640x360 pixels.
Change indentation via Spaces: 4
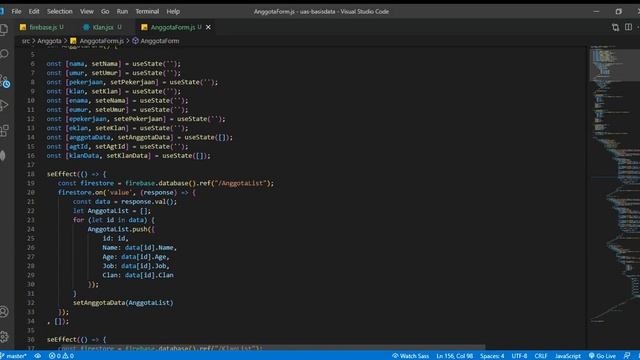point(492,356)
